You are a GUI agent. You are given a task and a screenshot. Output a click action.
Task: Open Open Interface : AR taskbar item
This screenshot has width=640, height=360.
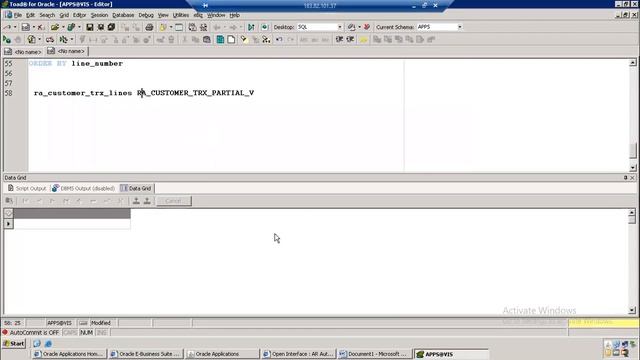[298, 354]
